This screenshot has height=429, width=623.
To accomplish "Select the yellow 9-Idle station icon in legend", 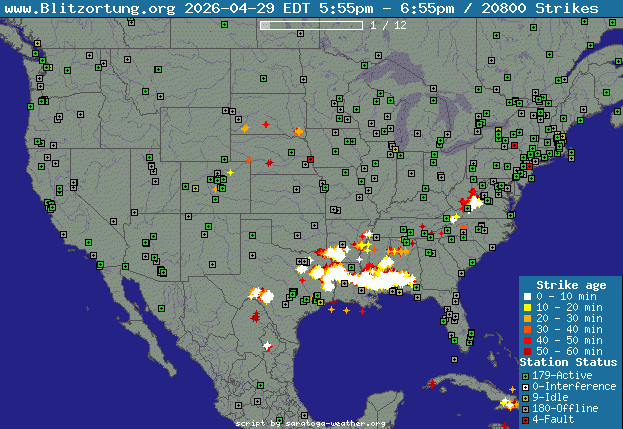I will [x=526, y=397].
